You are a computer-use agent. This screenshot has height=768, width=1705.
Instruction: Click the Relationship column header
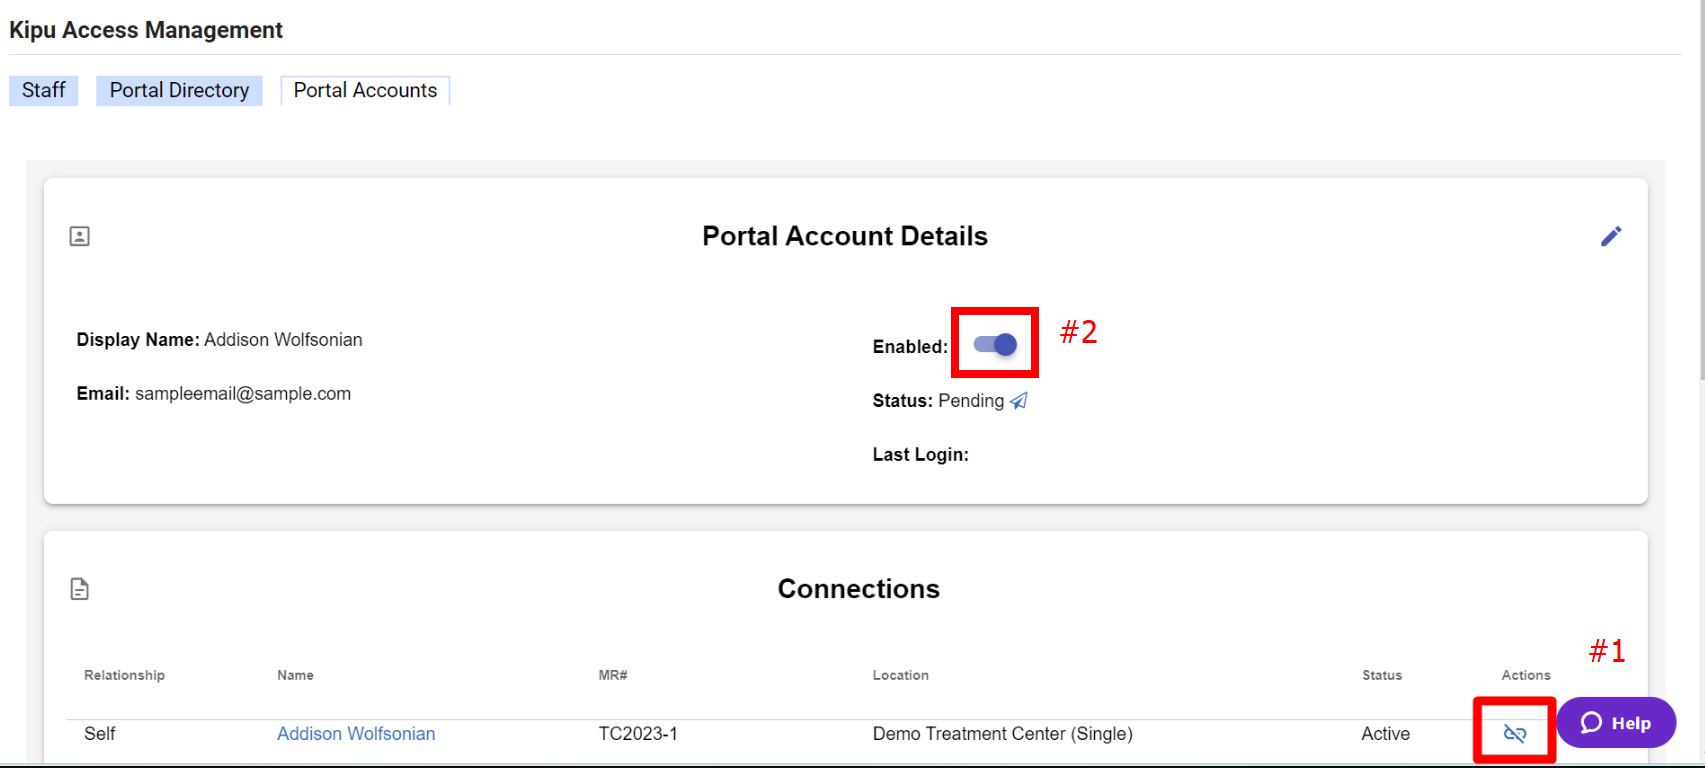[x=124, y=675]
